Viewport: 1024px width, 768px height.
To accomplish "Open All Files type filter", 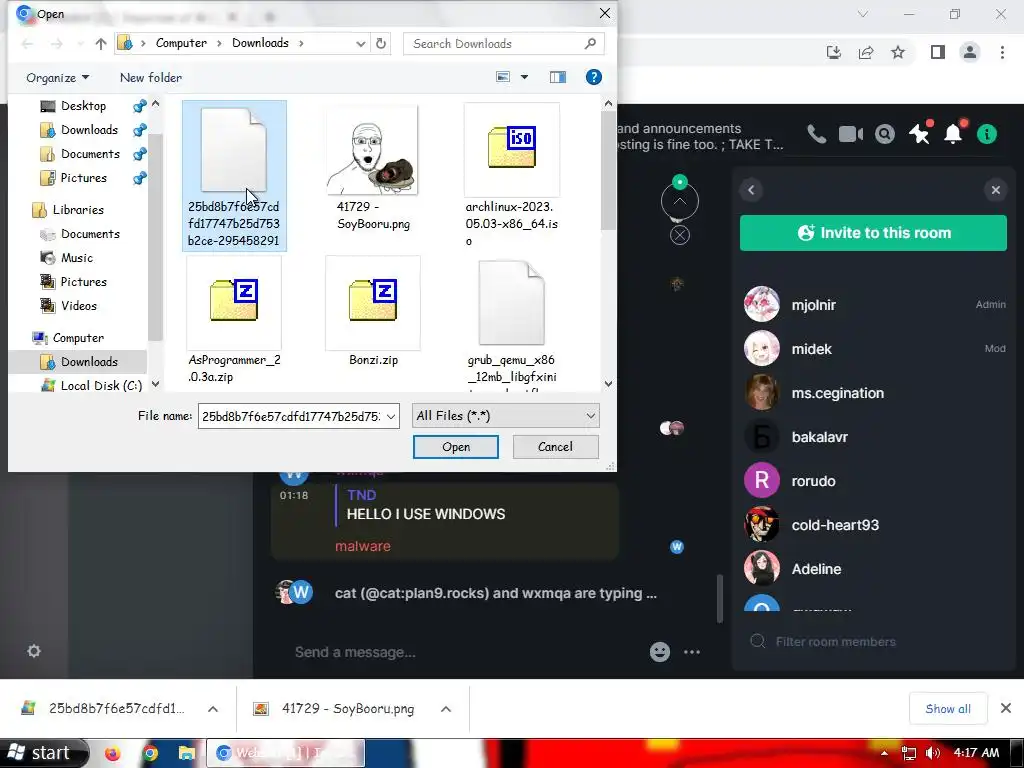I will click(x=505, y=416).
